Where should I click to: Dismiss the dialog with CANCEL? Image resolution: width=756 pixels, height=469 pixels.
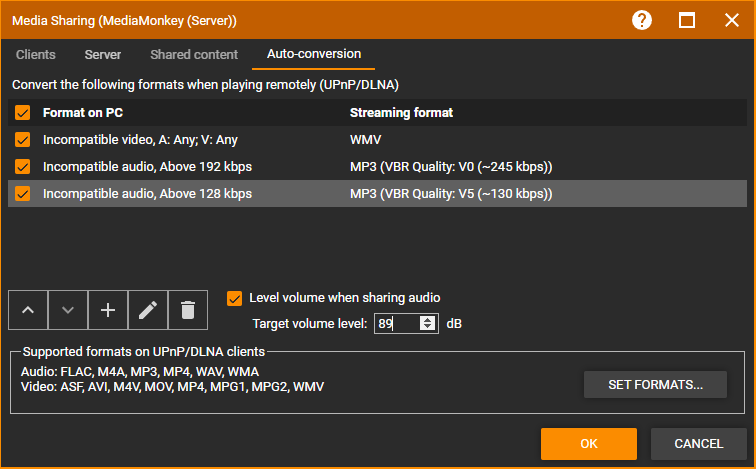(x=699, y=444)
